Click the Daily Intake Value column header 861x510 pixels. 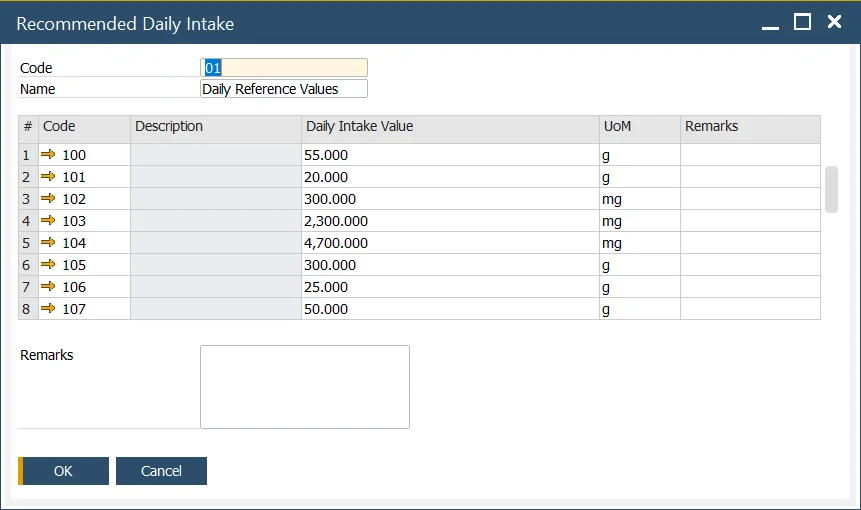pyautogui.click(x=450, y=127)
